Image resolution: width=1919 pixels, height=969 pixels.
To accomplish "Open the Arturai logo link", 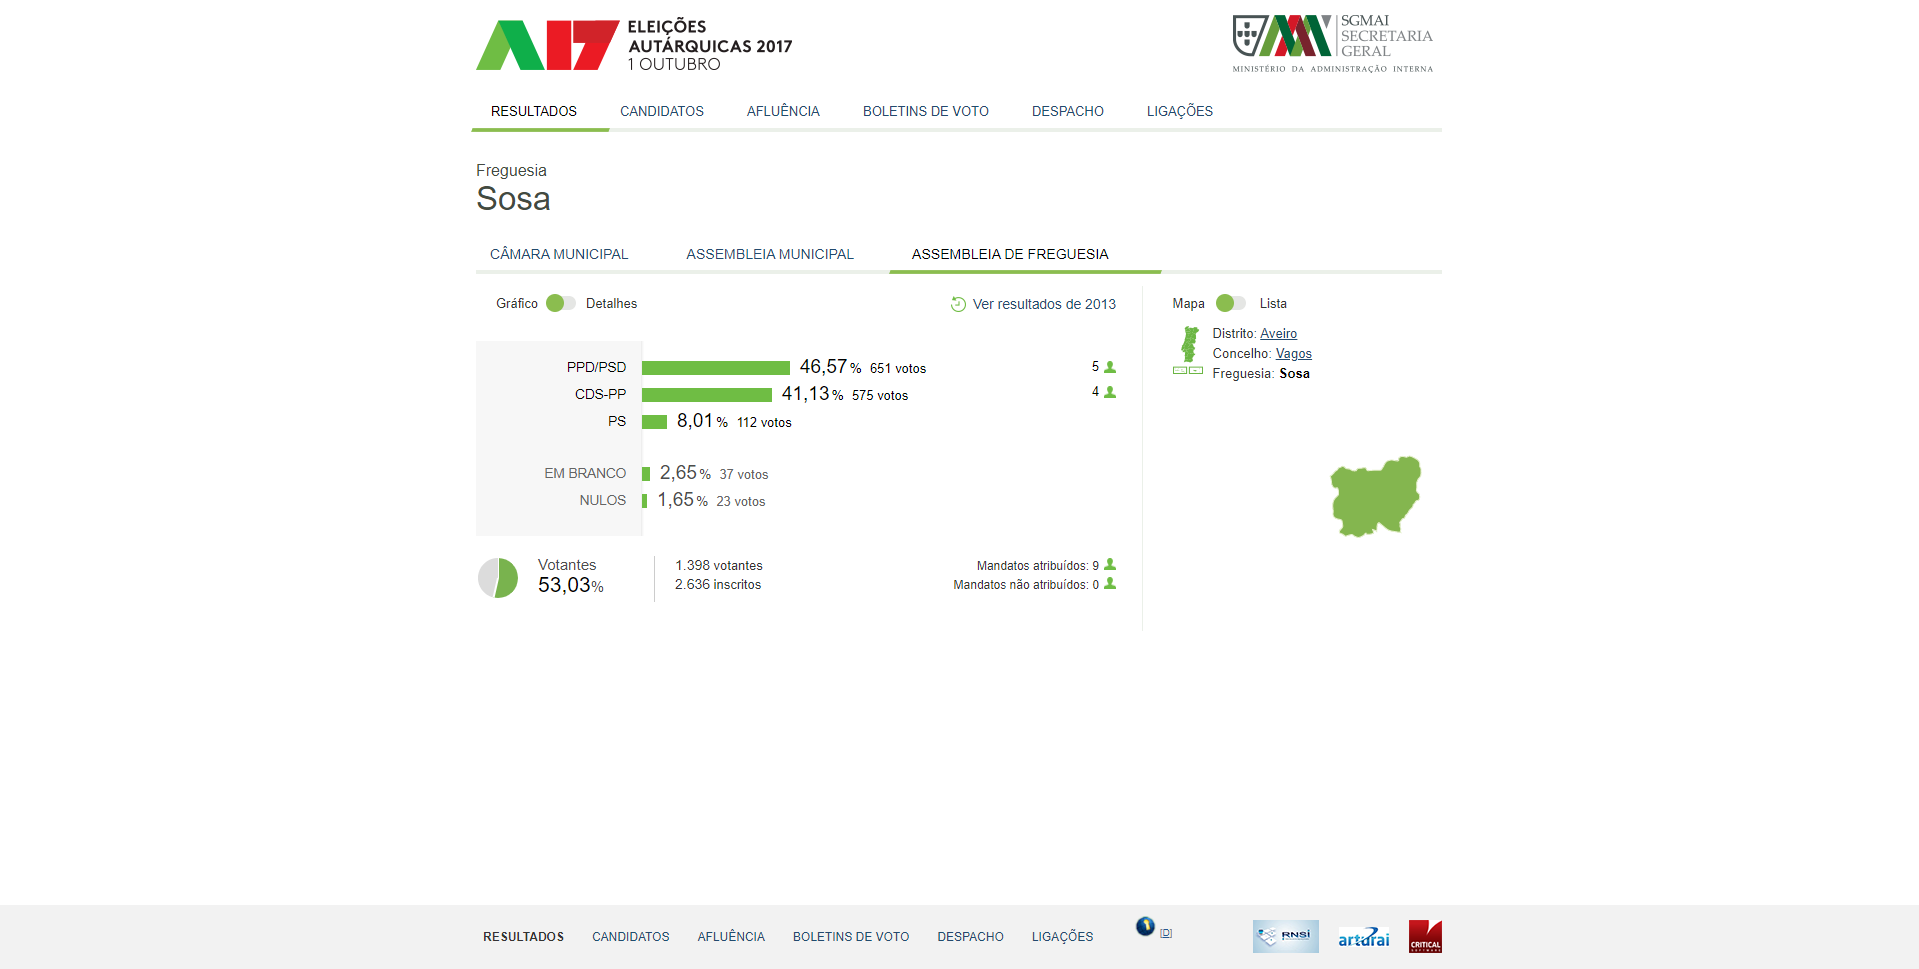I will tap(1363, 938).
